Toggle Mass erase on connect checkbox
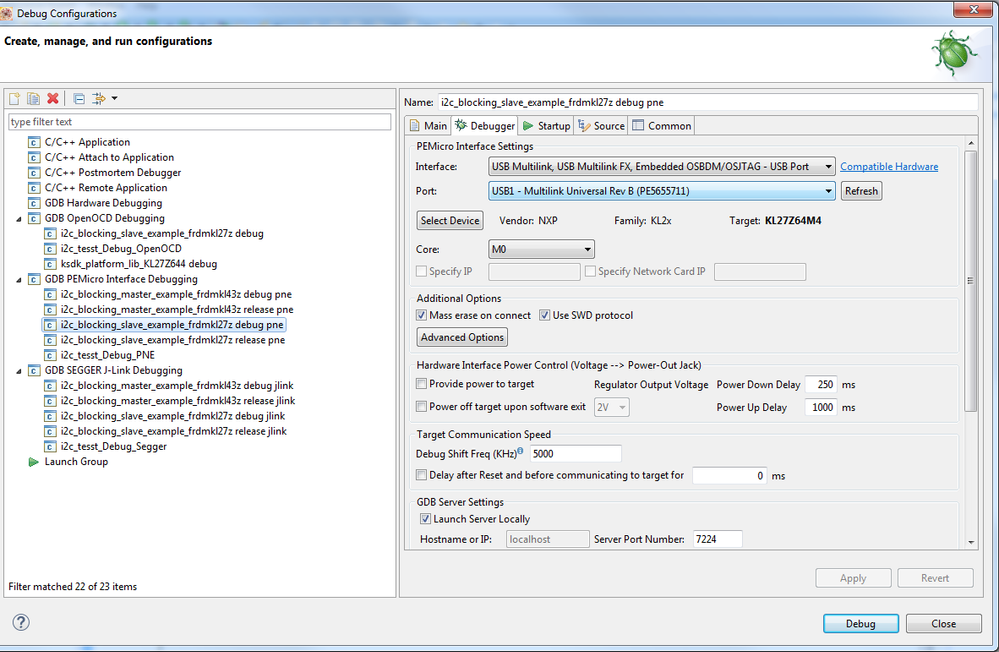Screen dimensions: 999x652 (x=421, y=315)
